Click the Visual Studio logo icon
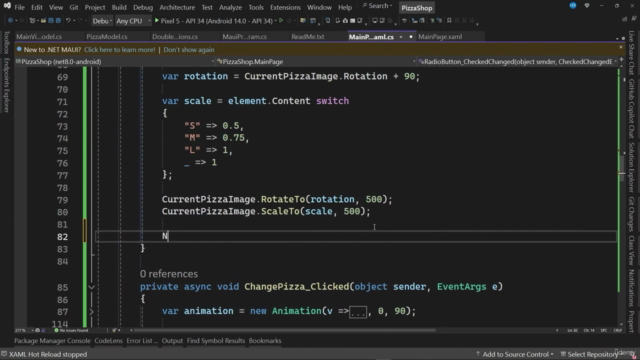This screenshot has height=360, width=640. point(7,6)
